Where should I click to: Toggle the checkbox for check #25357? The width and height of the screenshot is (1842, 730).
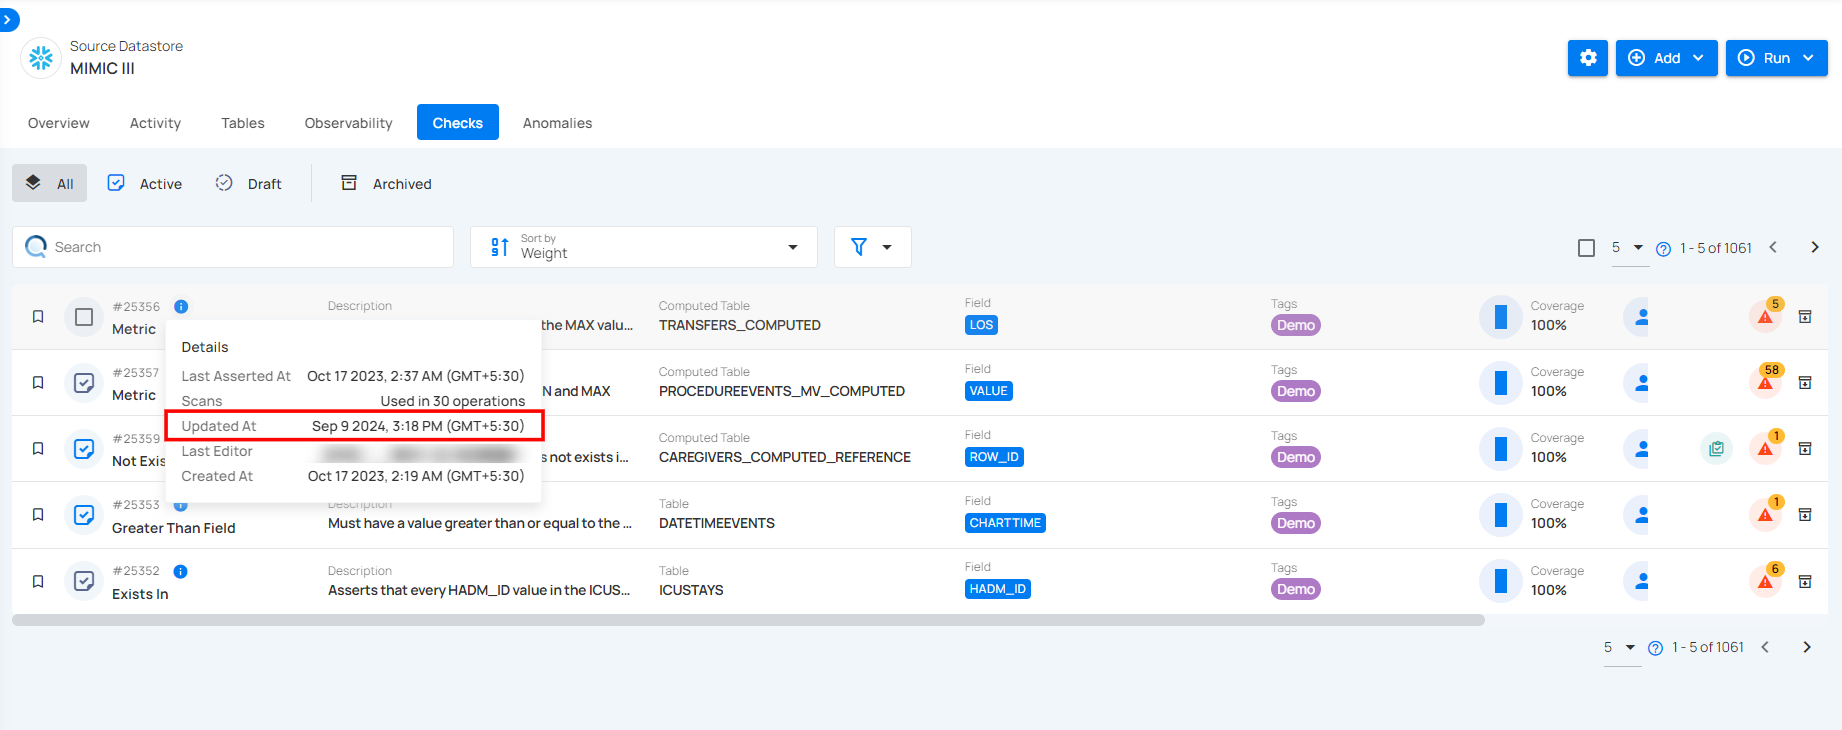(84, 383)
